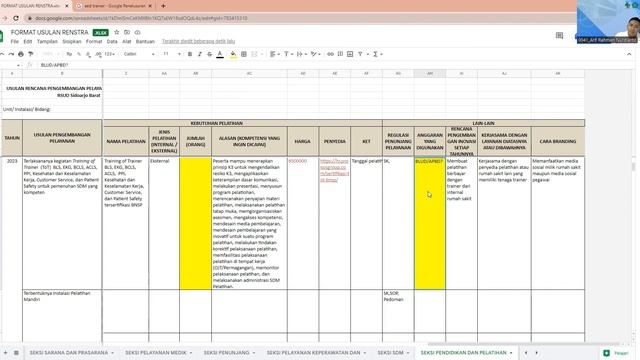Open comment history icon at top right

pyautogui.click(x=559, y=36)
